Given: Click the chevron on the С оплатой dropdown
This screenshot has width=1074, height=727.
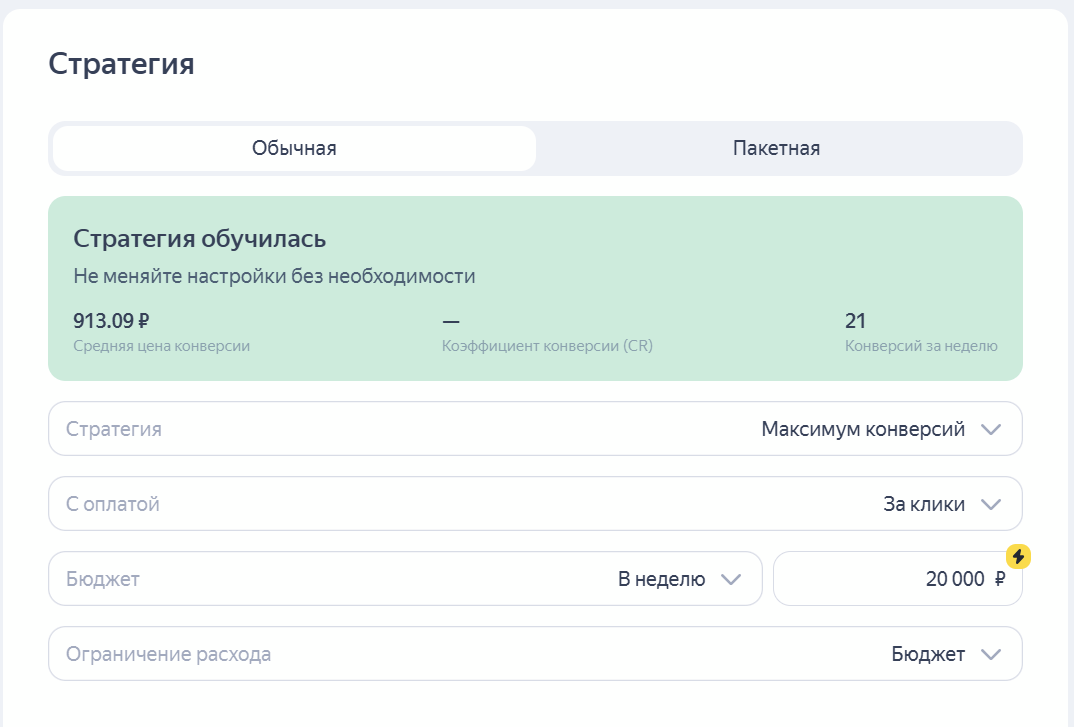Looking at the screenshot, I should pos(991,503).
